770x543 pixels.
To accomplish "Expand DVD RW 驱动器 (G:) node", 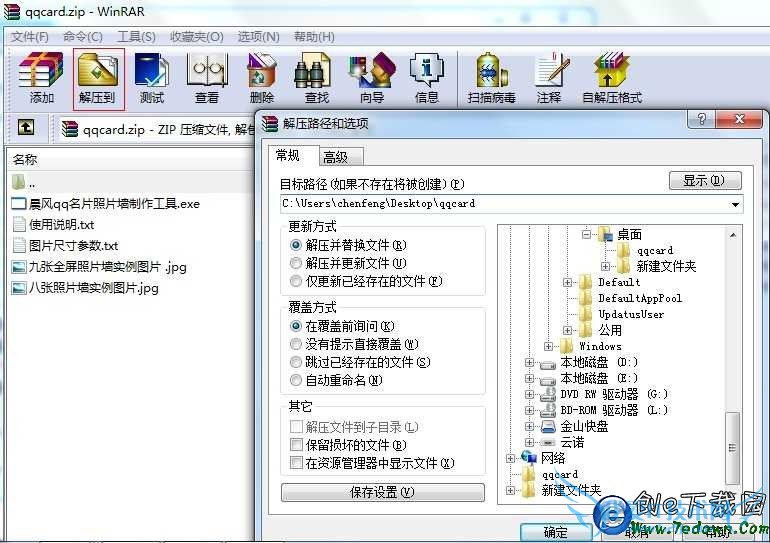I will [x=529, y=394].
